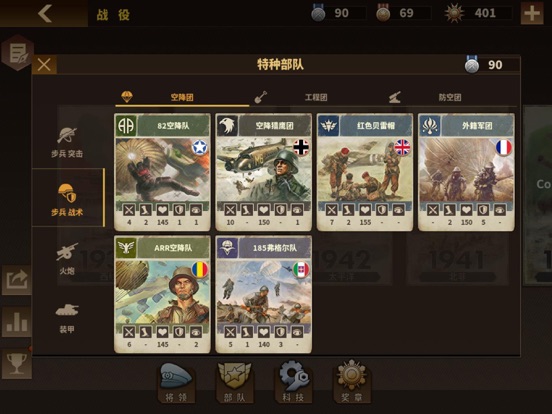Select the 185弗格尔队 unit card
The height and width of the screenshot is (414, 552).
coord(263,294)
